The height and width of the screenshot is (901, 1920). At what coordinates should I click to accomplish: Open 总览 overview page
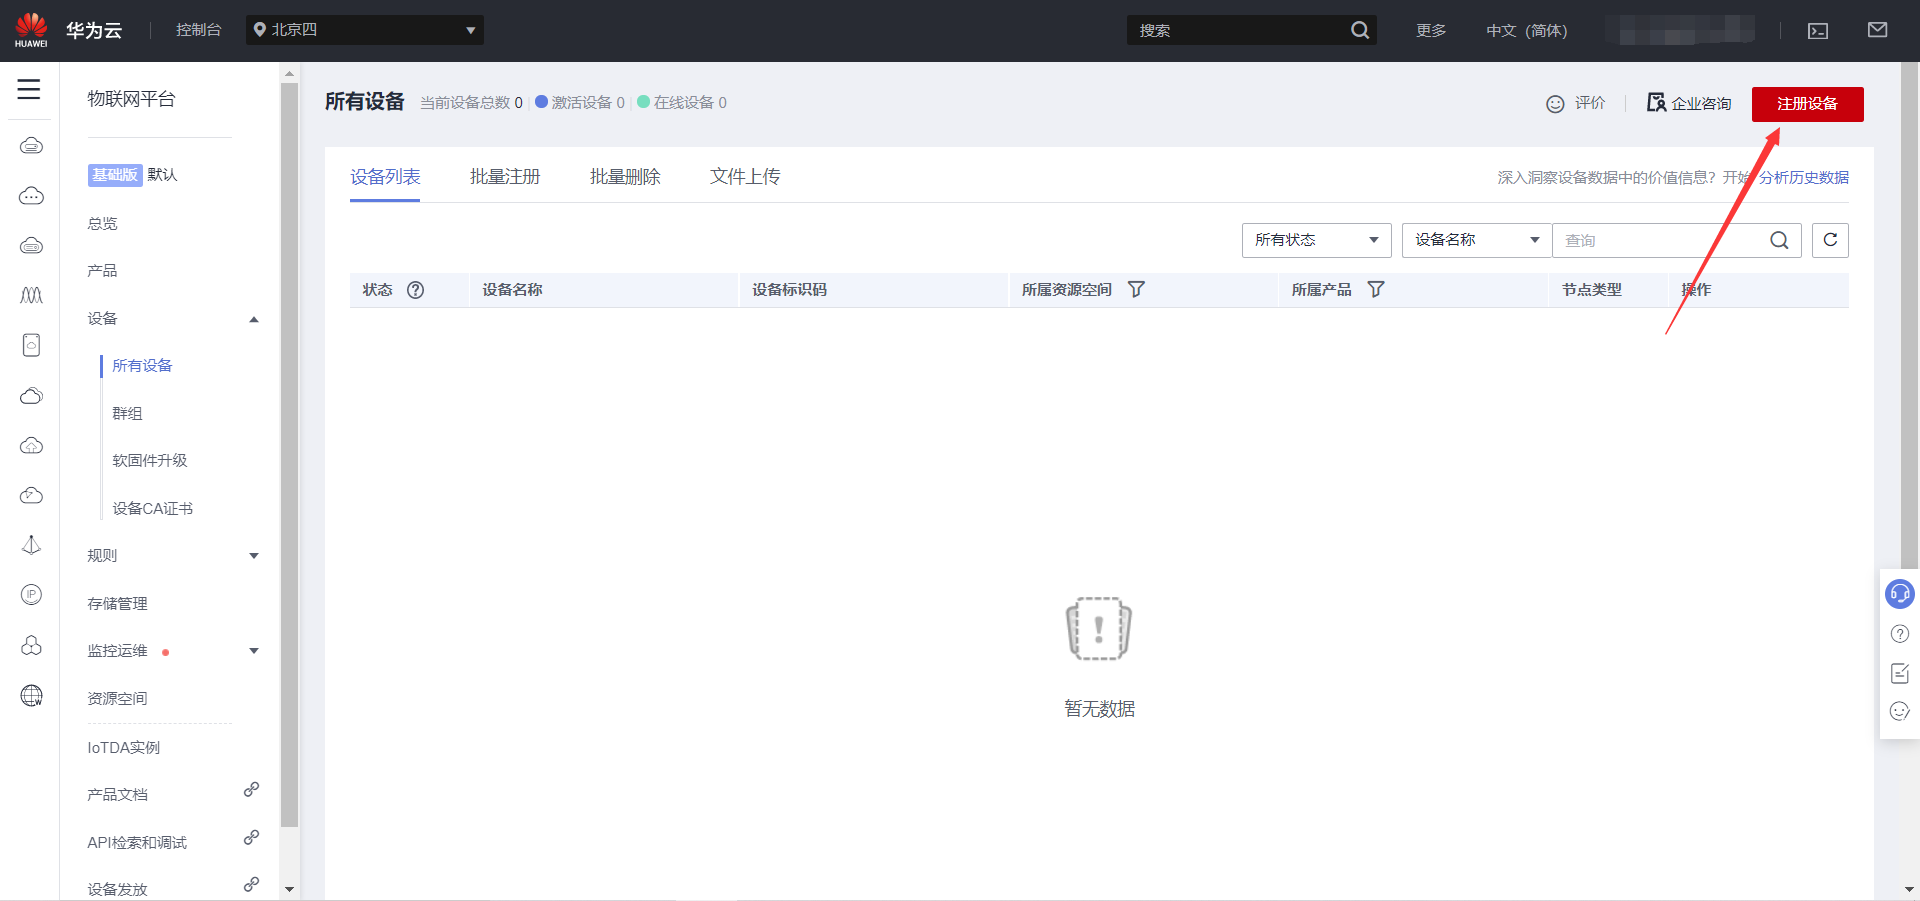tap(102, 224)
